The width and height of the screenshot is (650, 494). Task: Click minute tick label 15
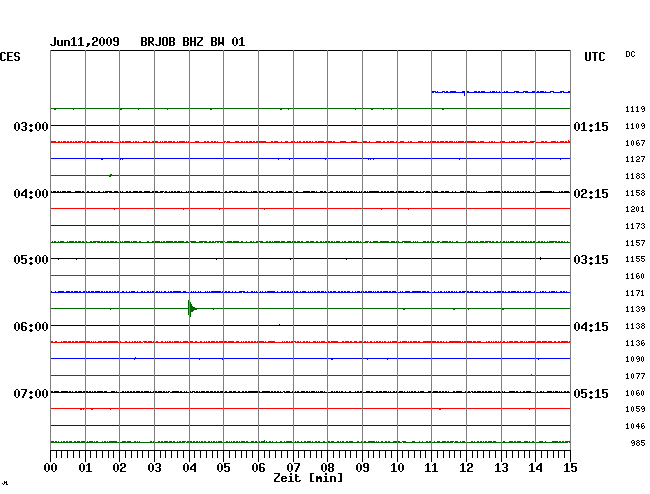570,468
